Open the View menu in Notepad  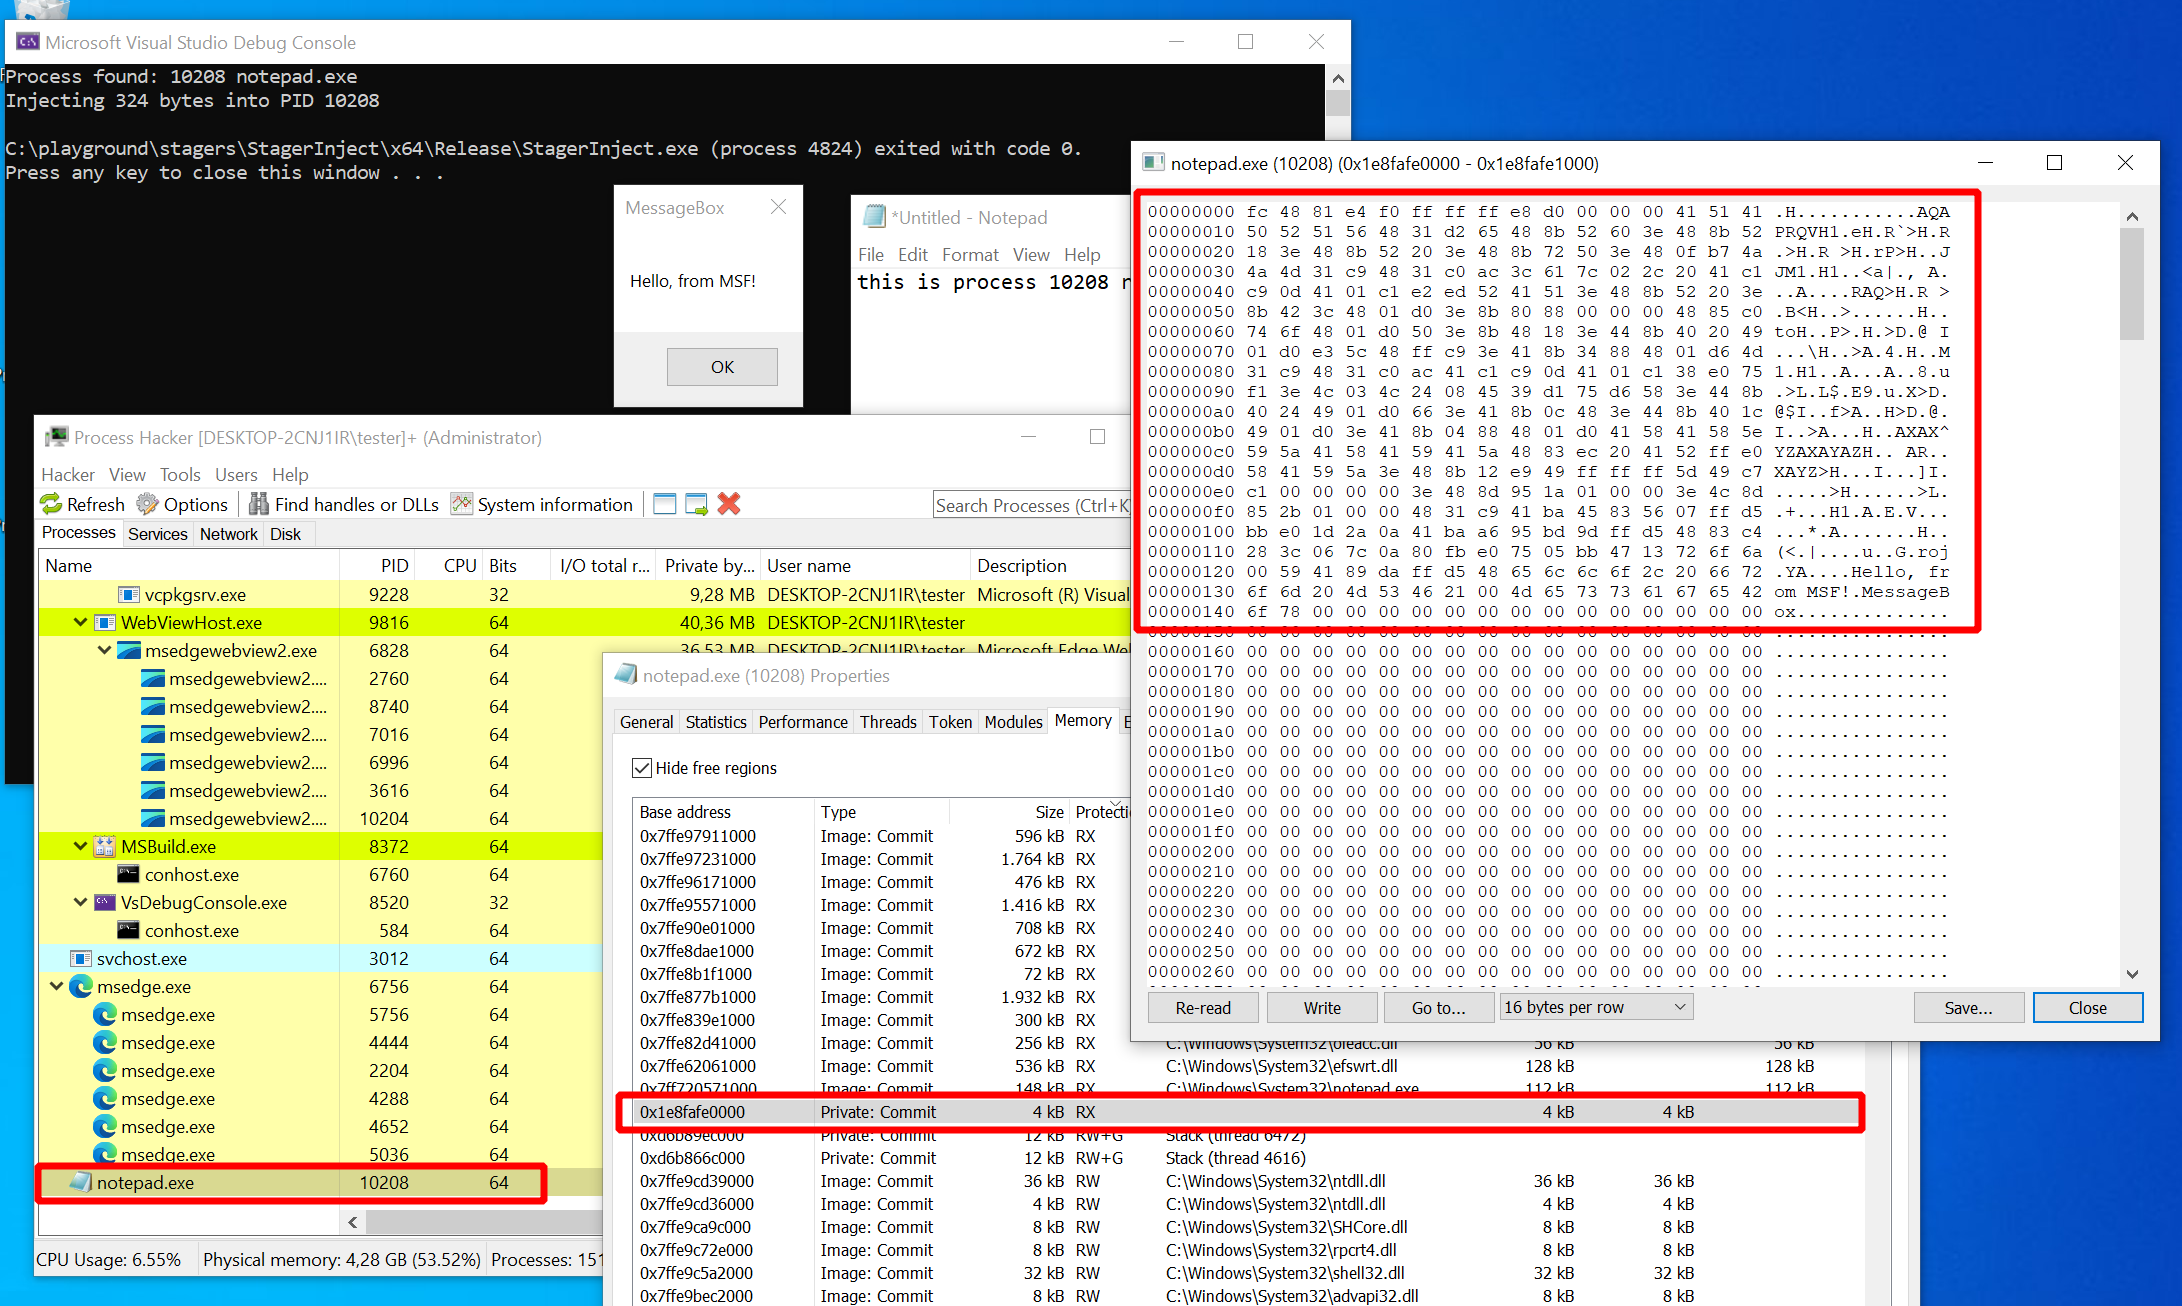tap(1031, 255)
